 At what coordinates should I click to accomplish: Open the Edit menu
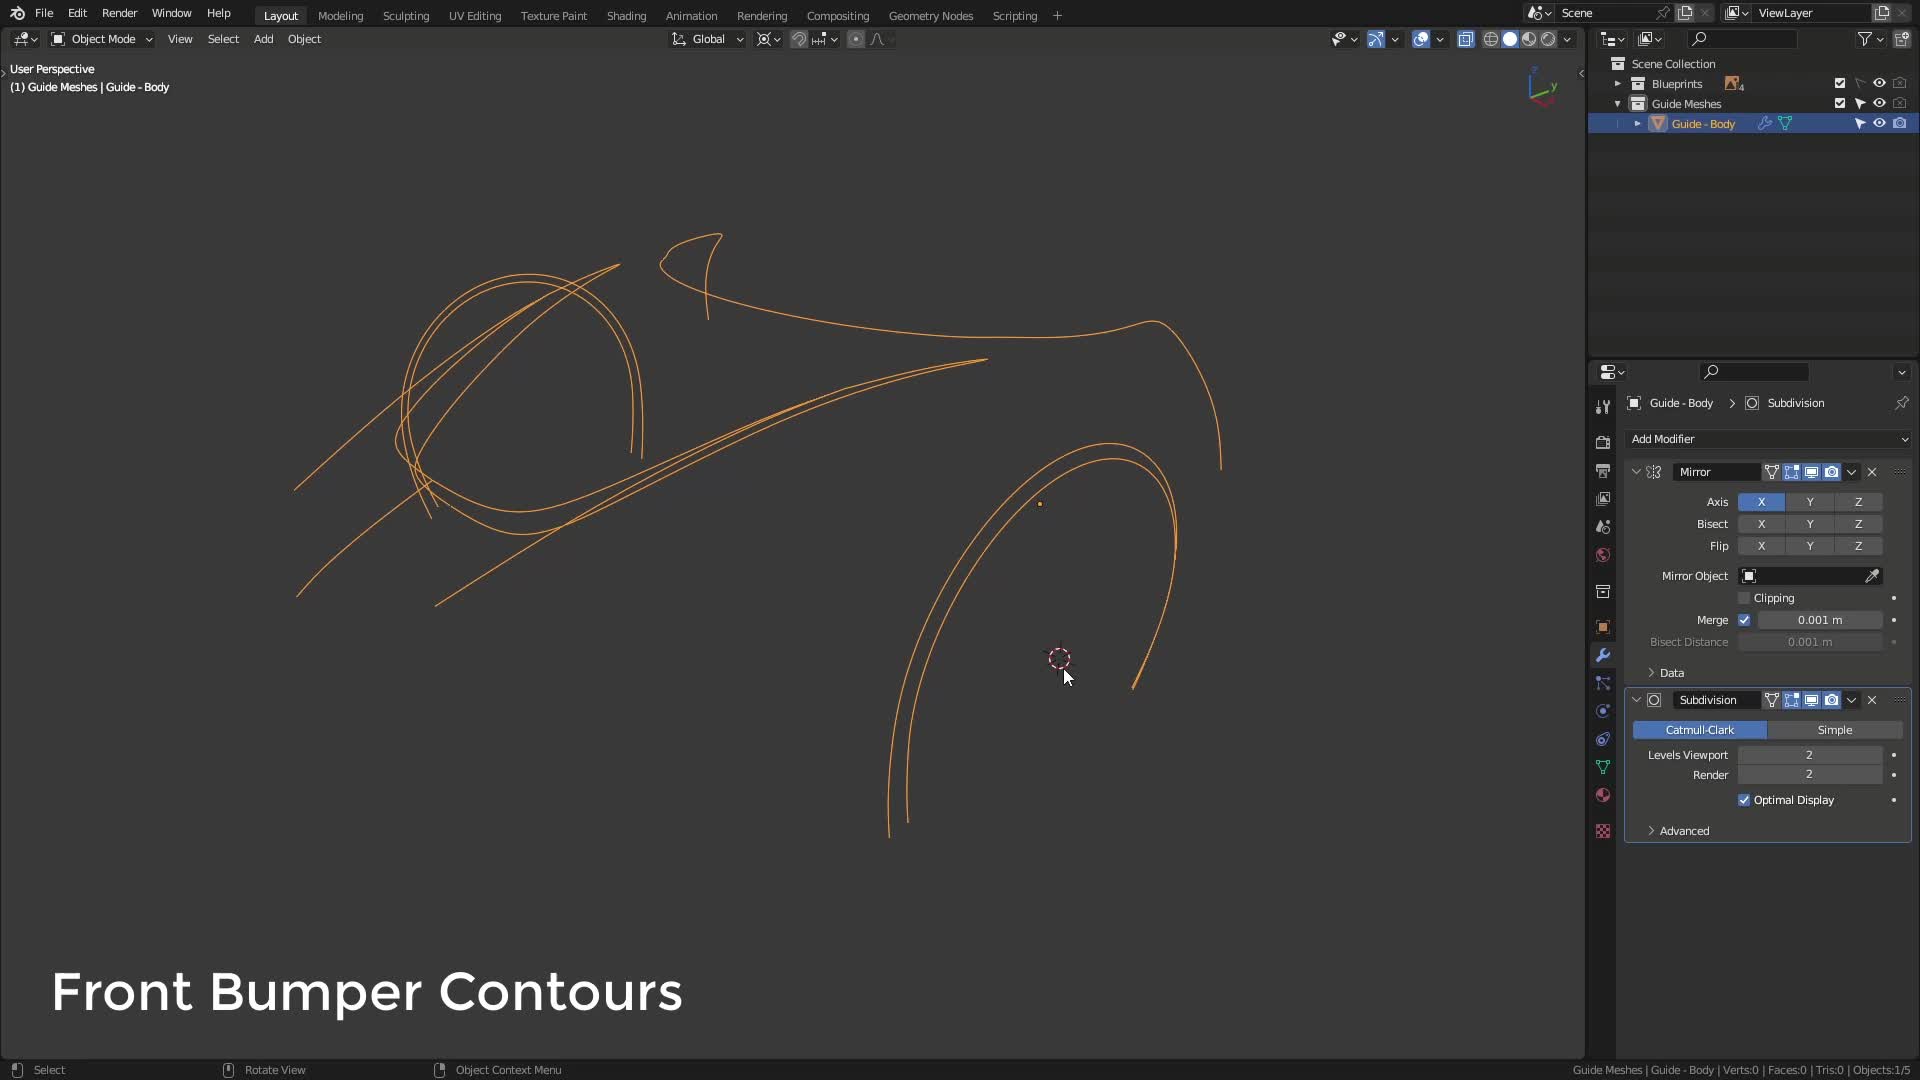pos(77,13)
